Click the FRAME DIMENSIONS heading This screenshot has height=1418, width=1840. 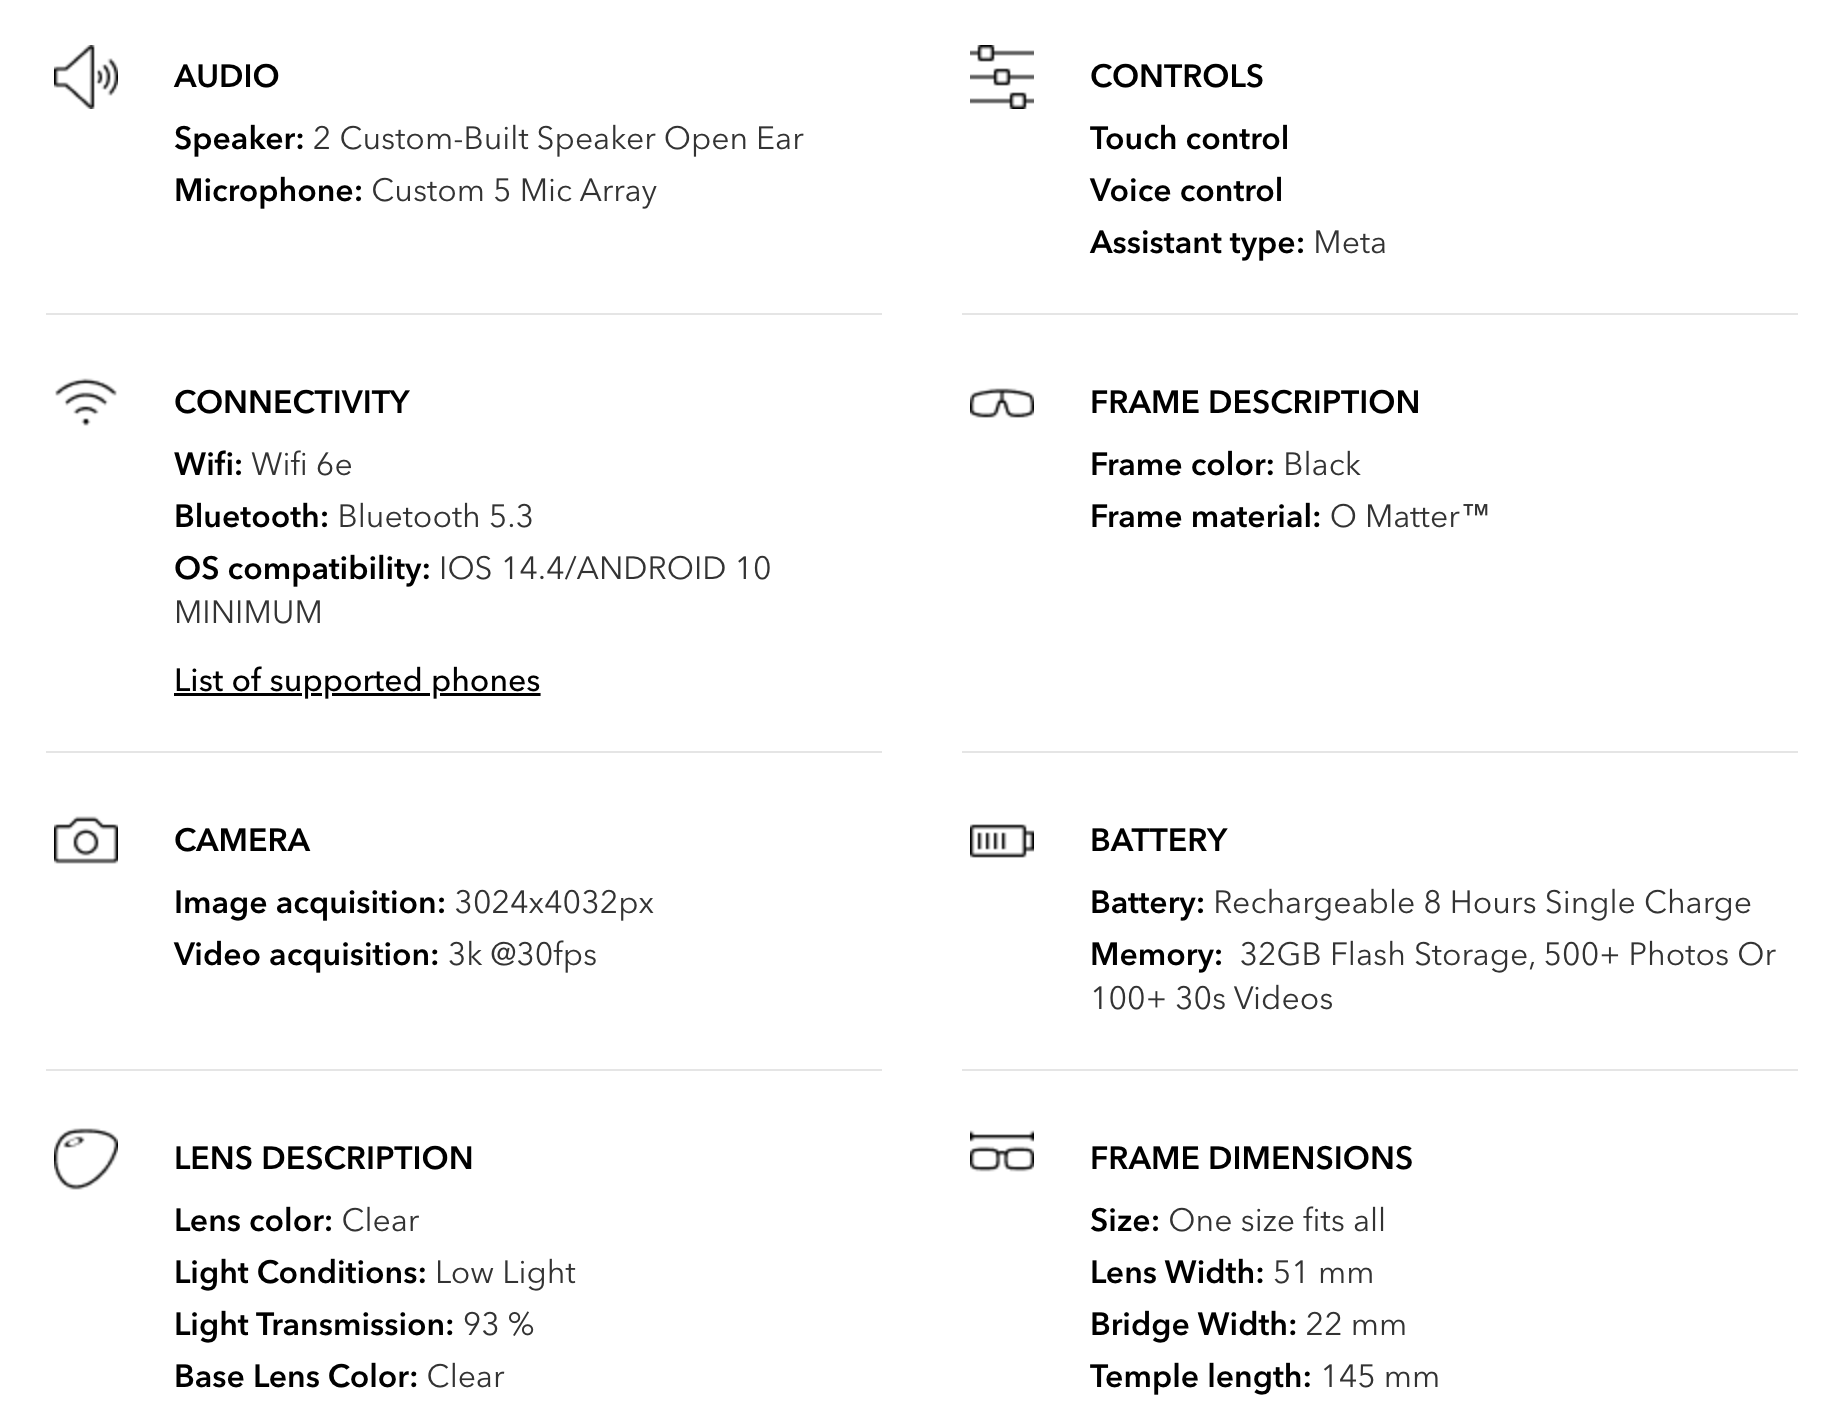coord(1251,1159)
